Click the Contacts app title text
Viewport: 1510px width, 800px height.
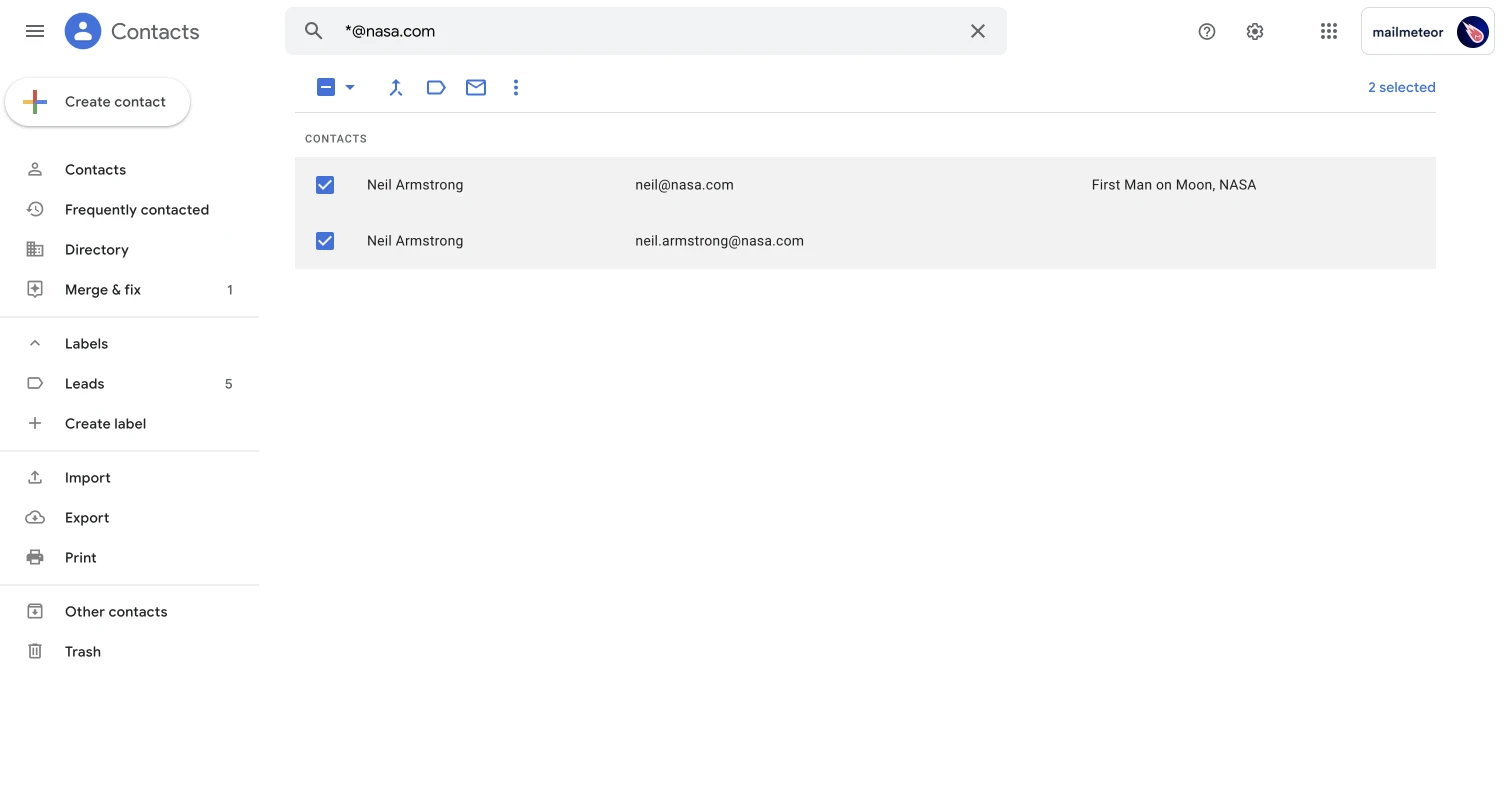point(155,31)
